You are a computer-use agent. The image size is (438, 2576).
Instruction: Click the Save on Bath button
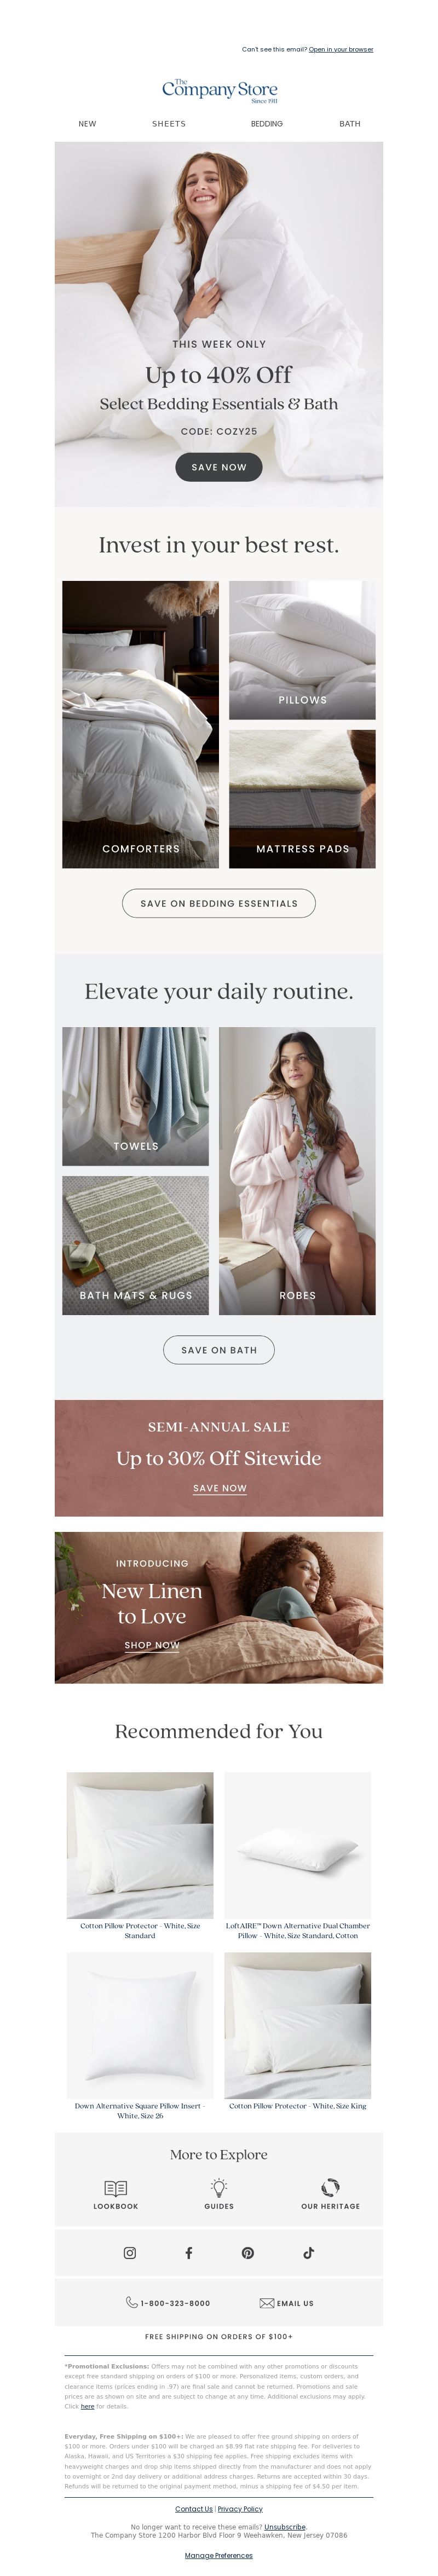pos(219,1350)
